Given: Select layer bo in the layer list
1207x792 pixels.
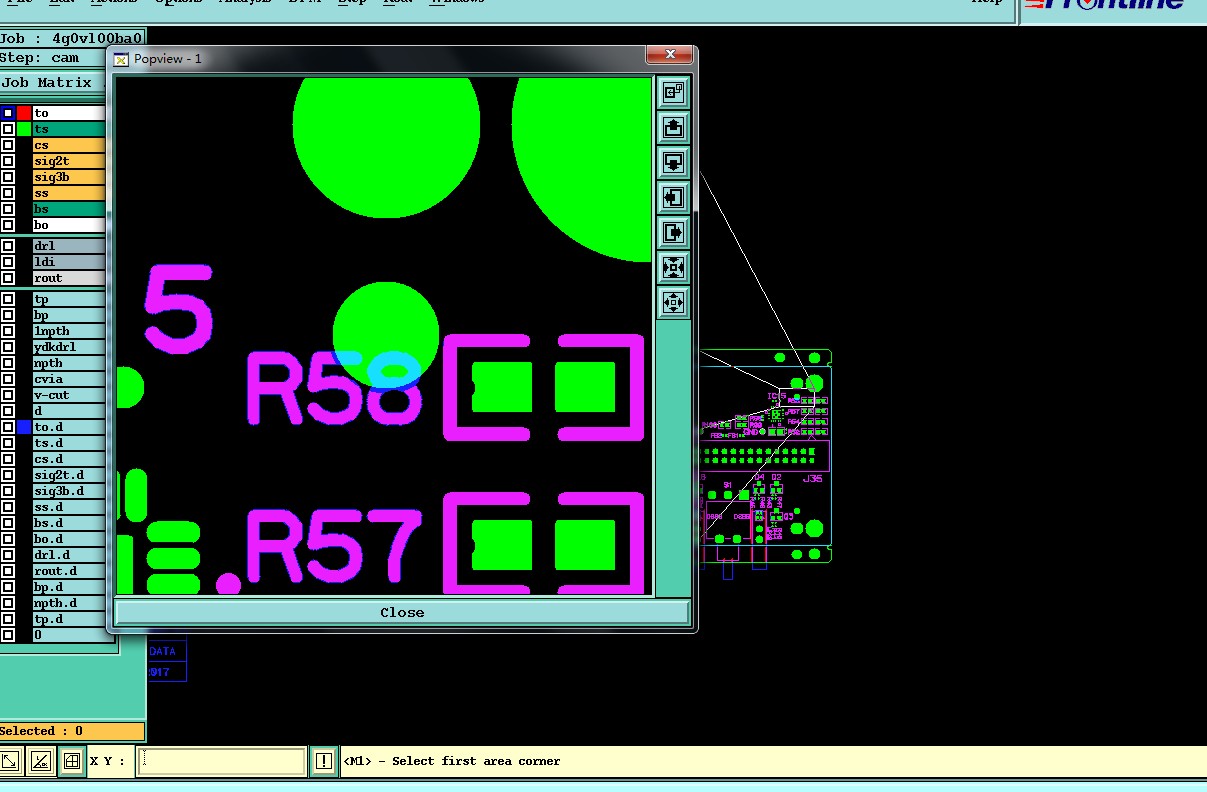Looking at the screenshot, I should (68, 225).
